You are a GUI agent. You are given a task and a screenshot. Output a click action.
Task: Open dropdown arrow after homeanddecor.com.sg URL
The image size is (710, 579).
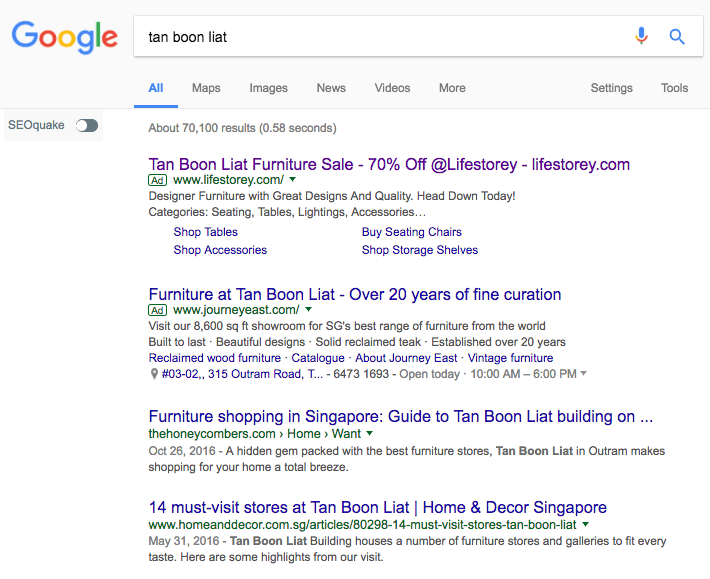click(585, 524)
